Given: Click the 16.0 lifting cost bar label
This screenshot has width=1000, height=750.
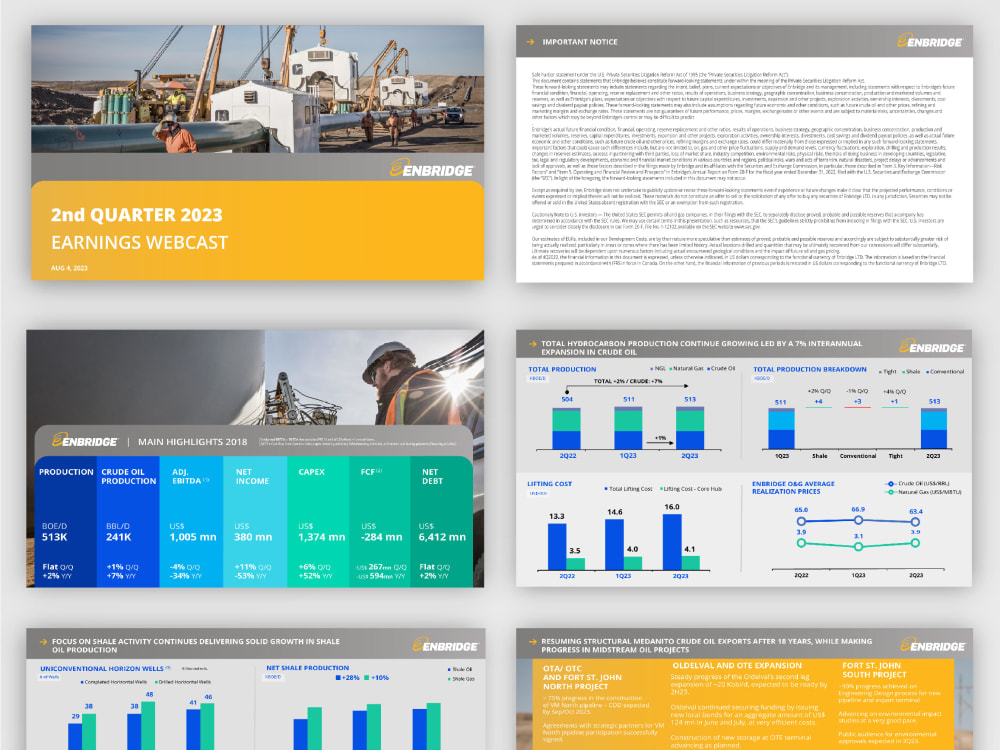Looking at the screenshot, I should [x=672, y=507].
